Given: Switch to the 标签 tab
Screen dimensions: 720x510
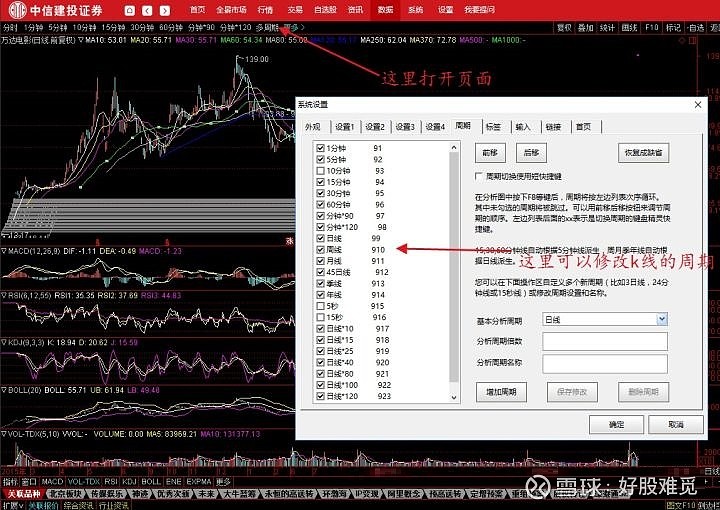Looking at the screenshot, I should (493, 127).
